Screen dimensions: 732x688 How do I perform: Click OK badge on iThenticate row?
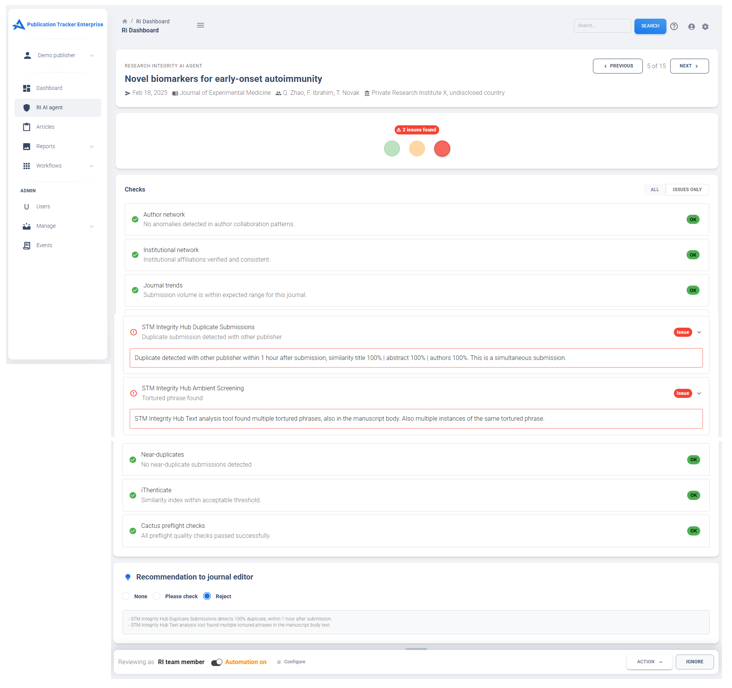tap(693, 495)
